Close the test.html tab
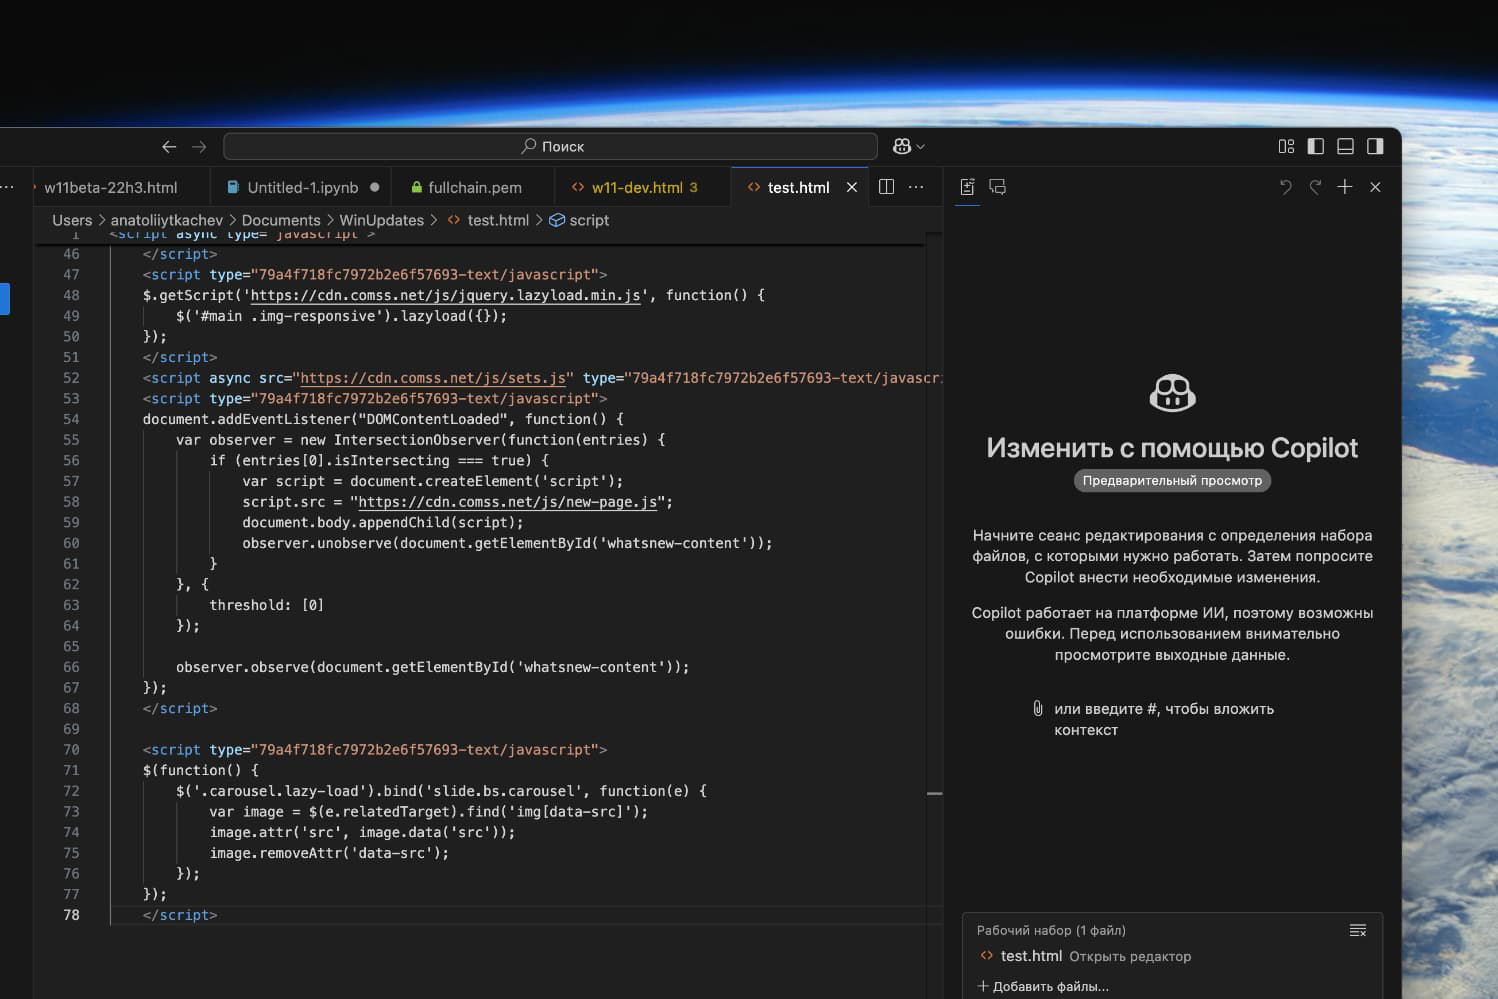Screen dimensions: 1498x999 point(852,187)
